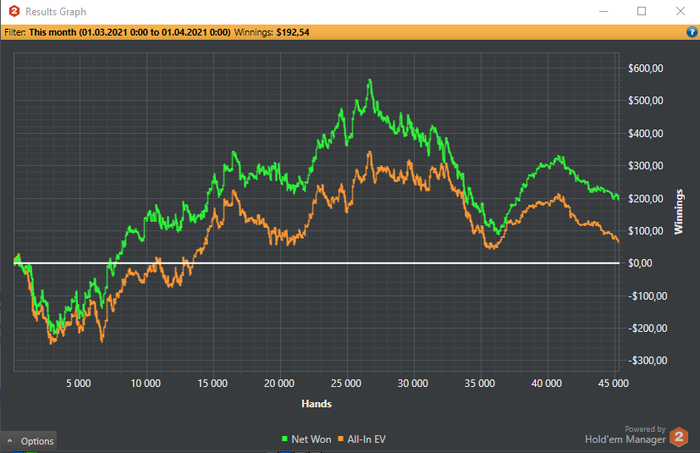Close the Results Graph window

(680, 11)
